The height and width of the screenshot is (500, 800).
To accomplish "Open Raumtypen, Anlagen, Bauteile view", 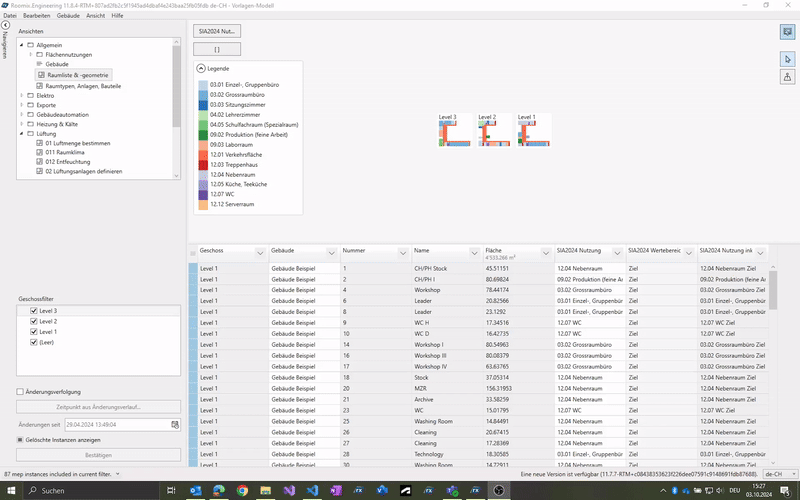I will pyautogui.click(x=83, y=86).
